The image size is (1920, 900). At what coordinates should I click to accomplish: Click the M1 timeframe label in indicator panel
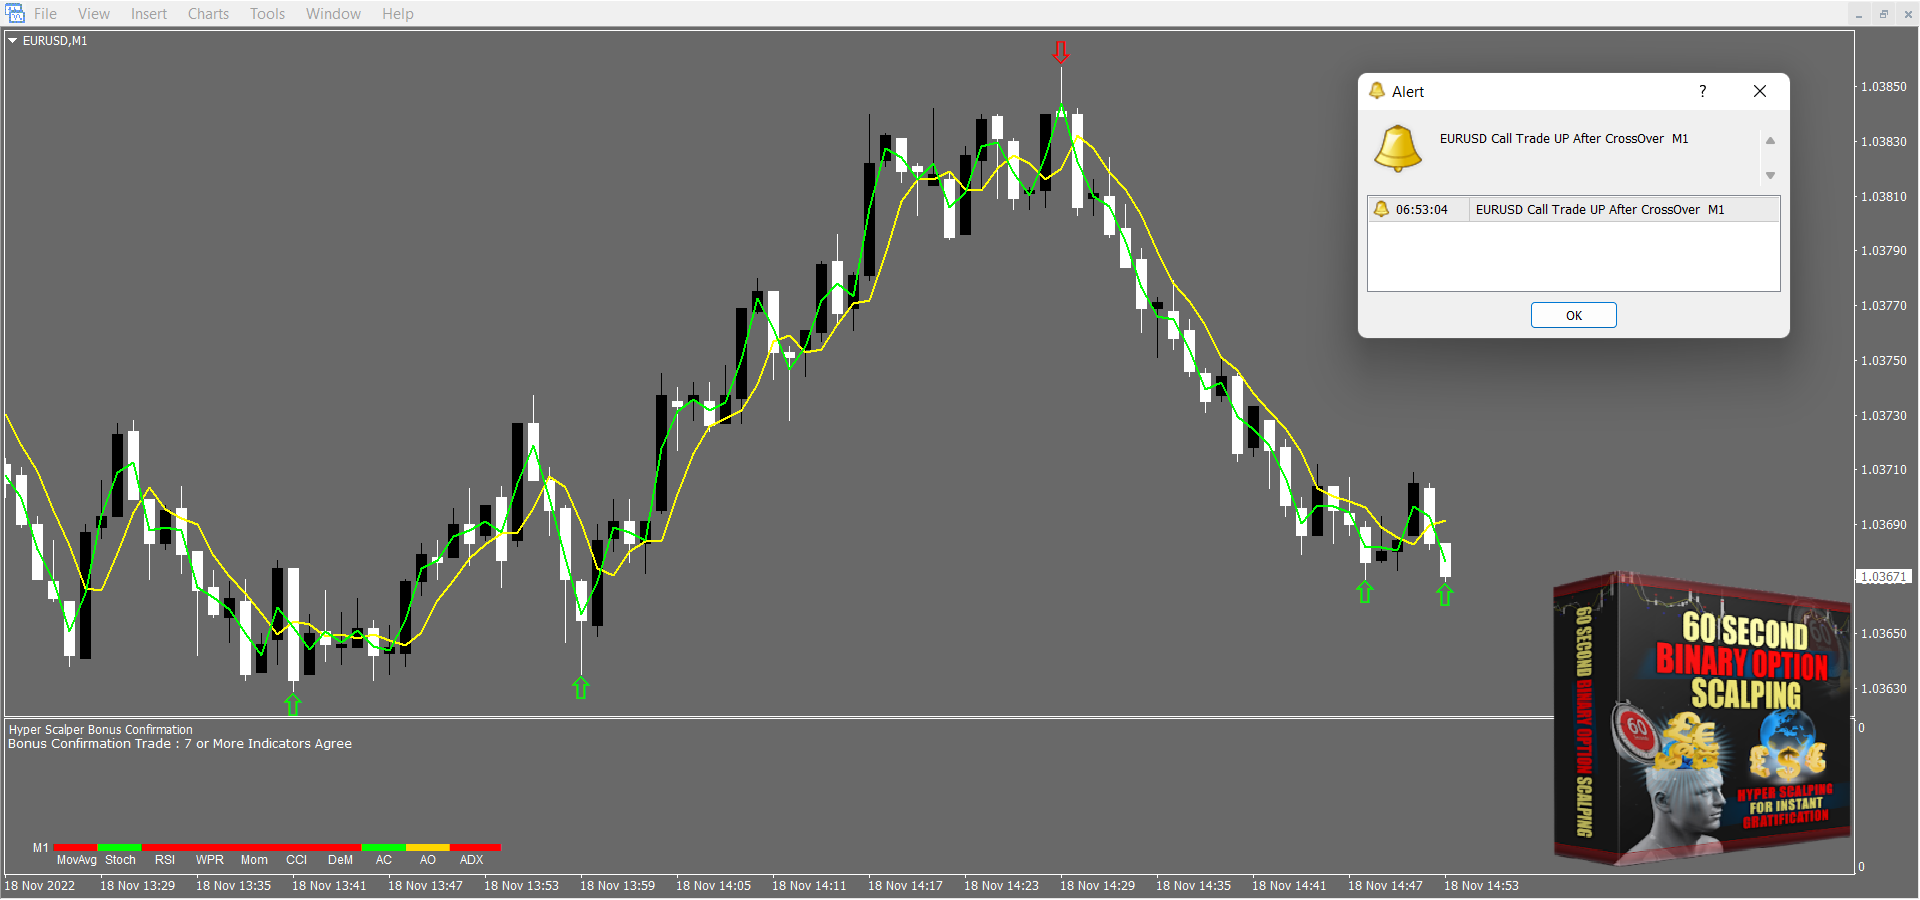coord(40,848)
